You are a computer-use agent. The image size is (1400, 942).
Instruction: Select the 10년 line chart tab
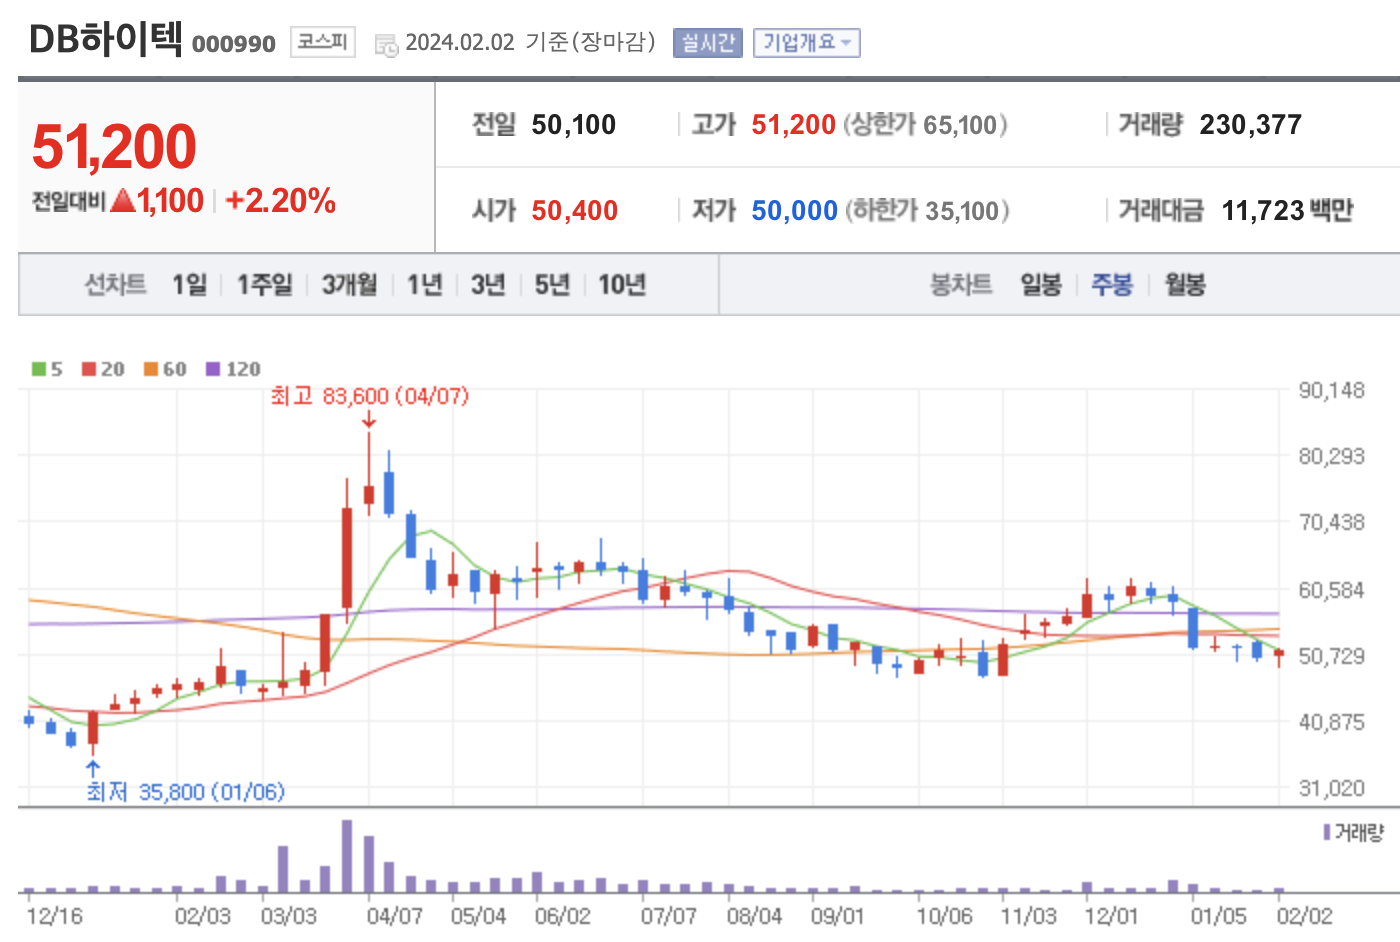622,285
